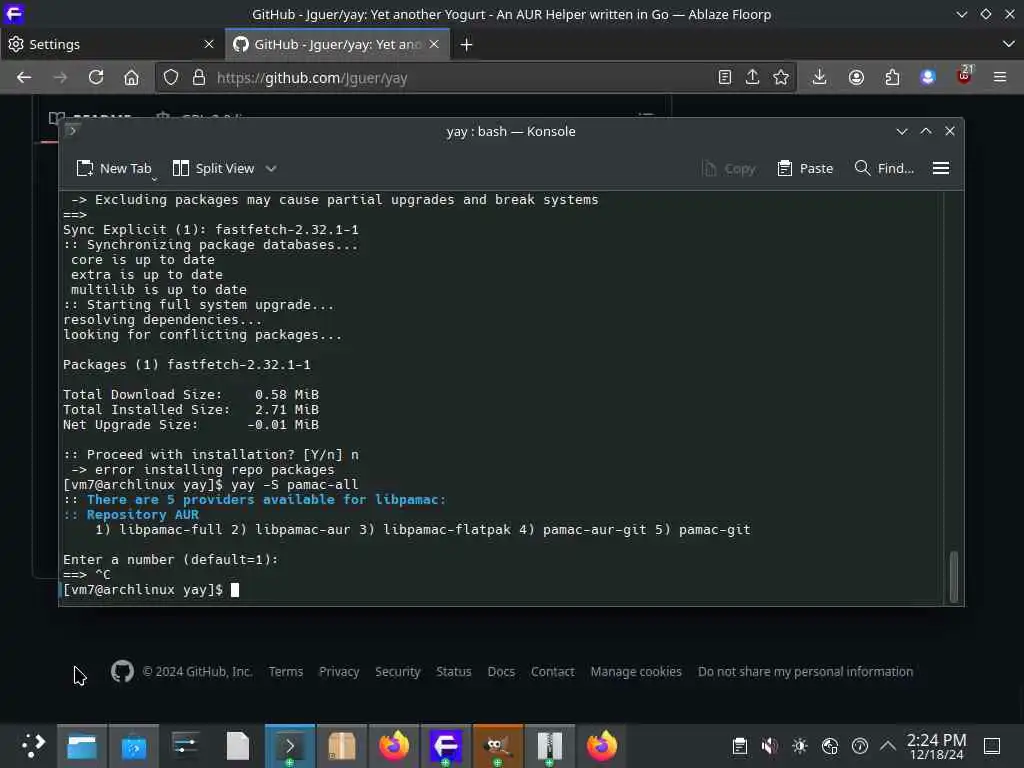Bookmark this page with the star

point(780,78)
